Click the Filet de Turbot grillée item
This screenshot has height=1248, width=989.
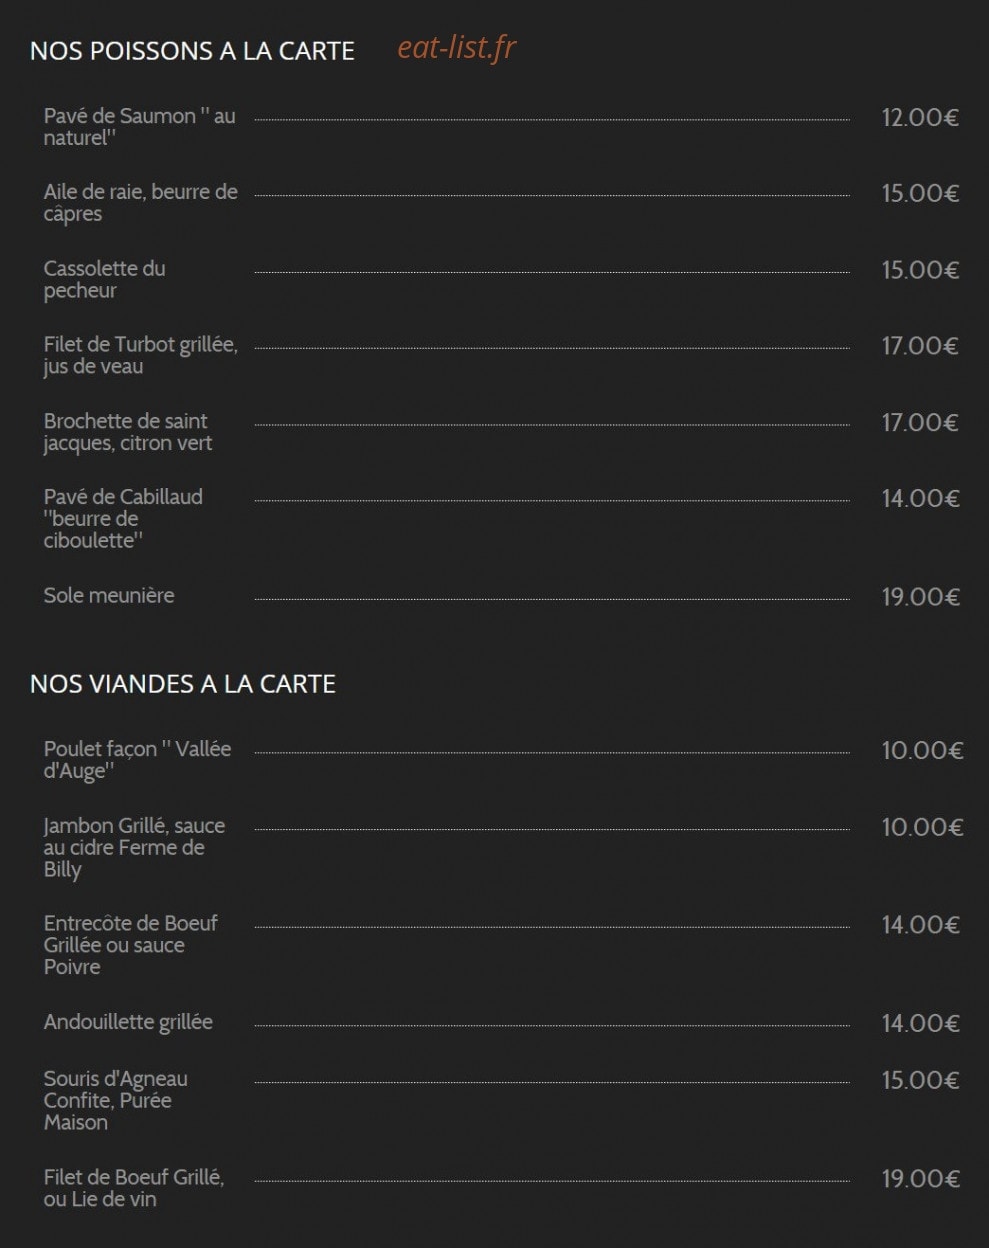point(141,356)
